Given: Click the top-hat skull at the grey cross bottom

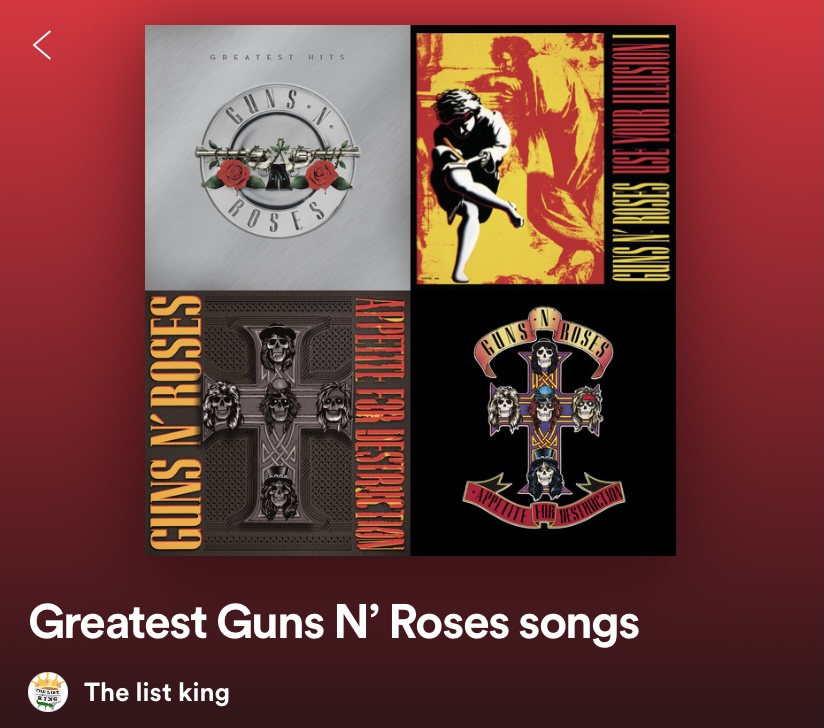Looking at the screenshot, I should point(278,491).
